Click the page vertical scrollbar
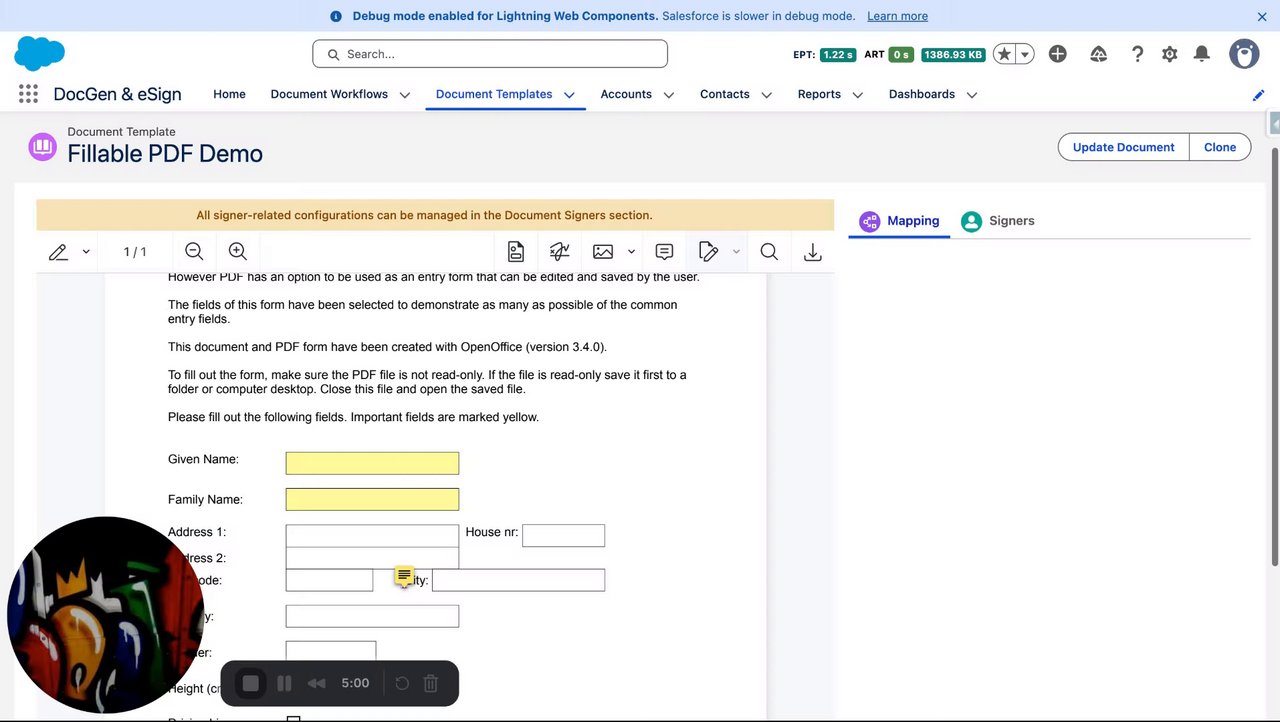This screenshot has height=722, width=1280. 1275,357
